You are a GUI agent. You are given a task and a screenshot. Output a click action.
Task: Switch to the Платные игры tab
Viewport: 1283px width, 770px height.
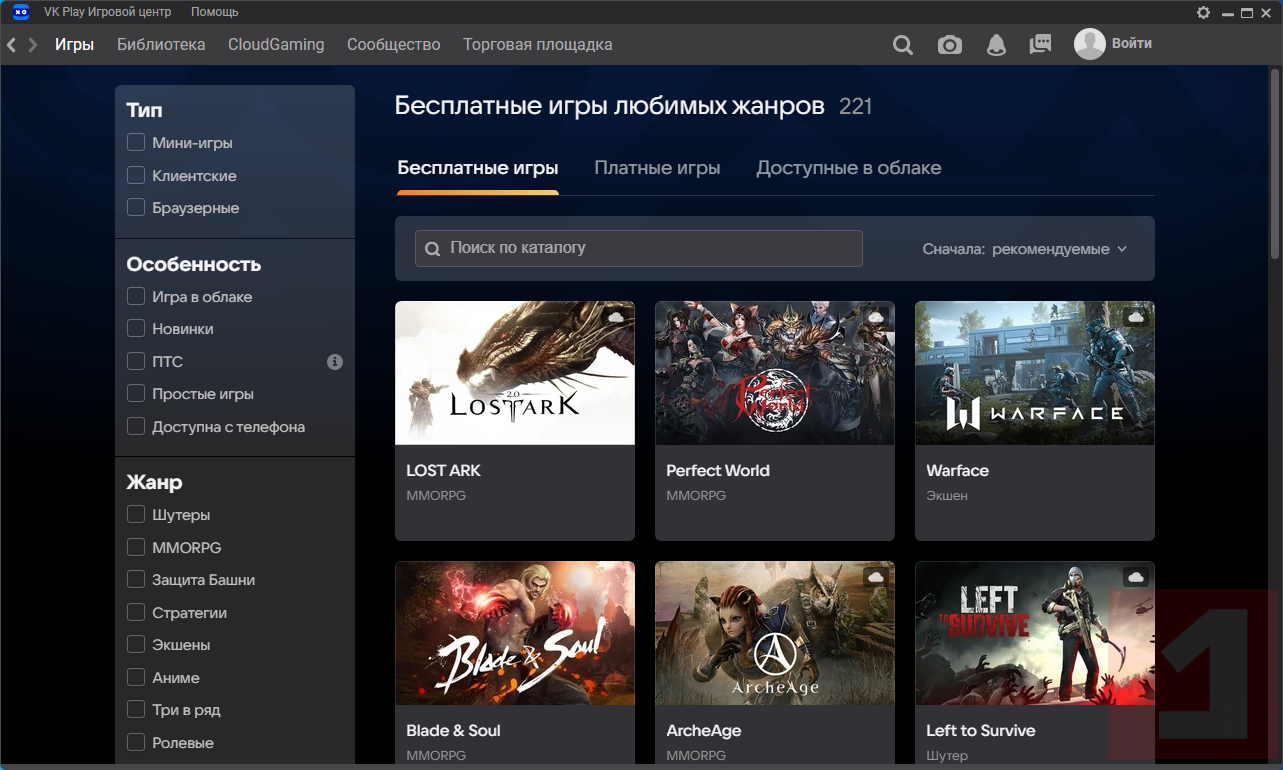tap(657, 168)
